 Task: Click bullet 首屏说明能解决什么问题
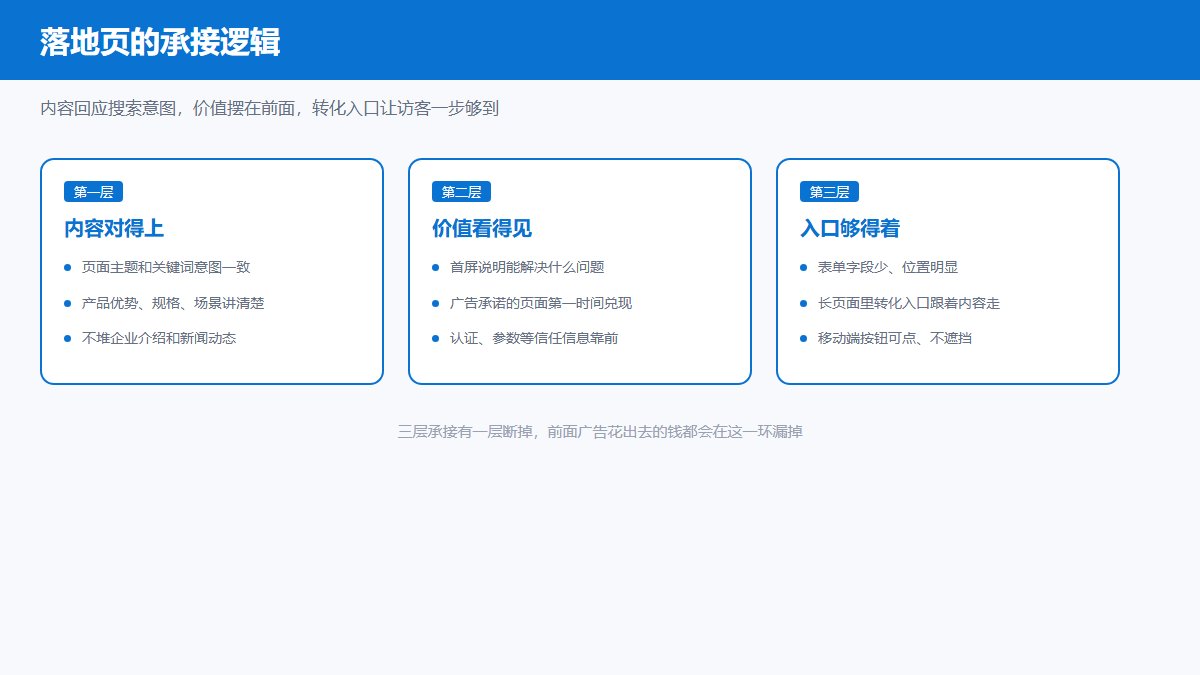(x=527, y=267)
